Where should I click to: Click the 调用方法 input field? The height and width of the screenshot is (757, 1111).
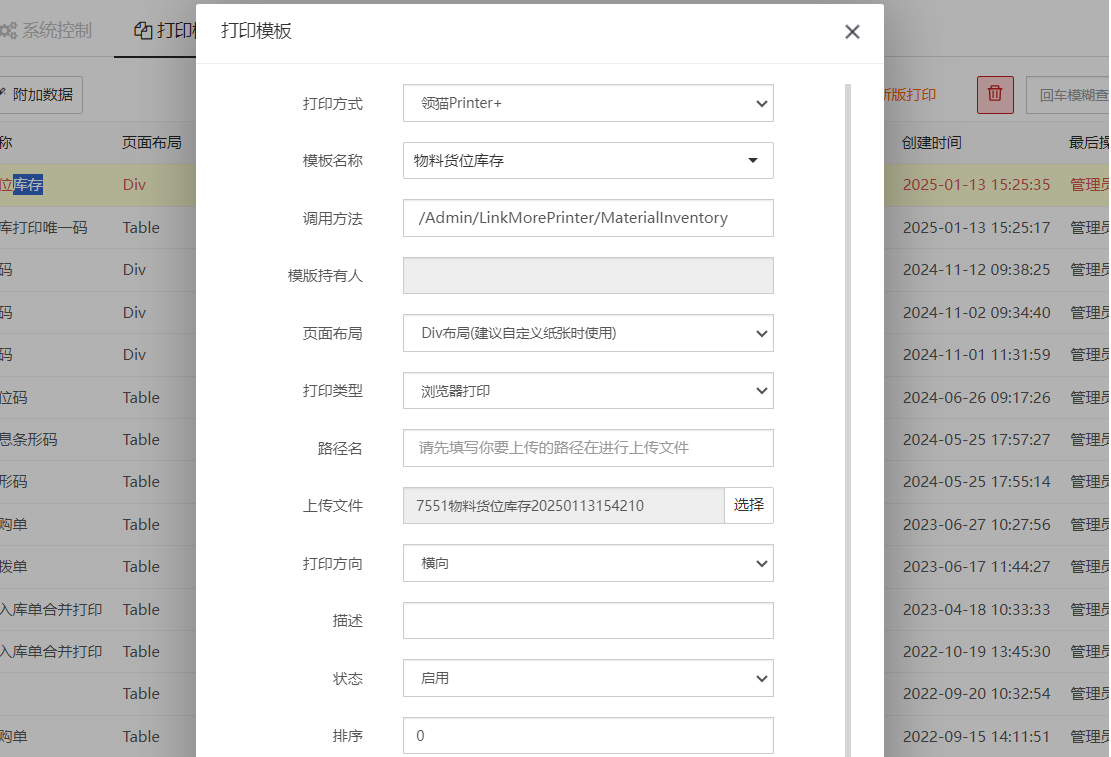point(588,218)
